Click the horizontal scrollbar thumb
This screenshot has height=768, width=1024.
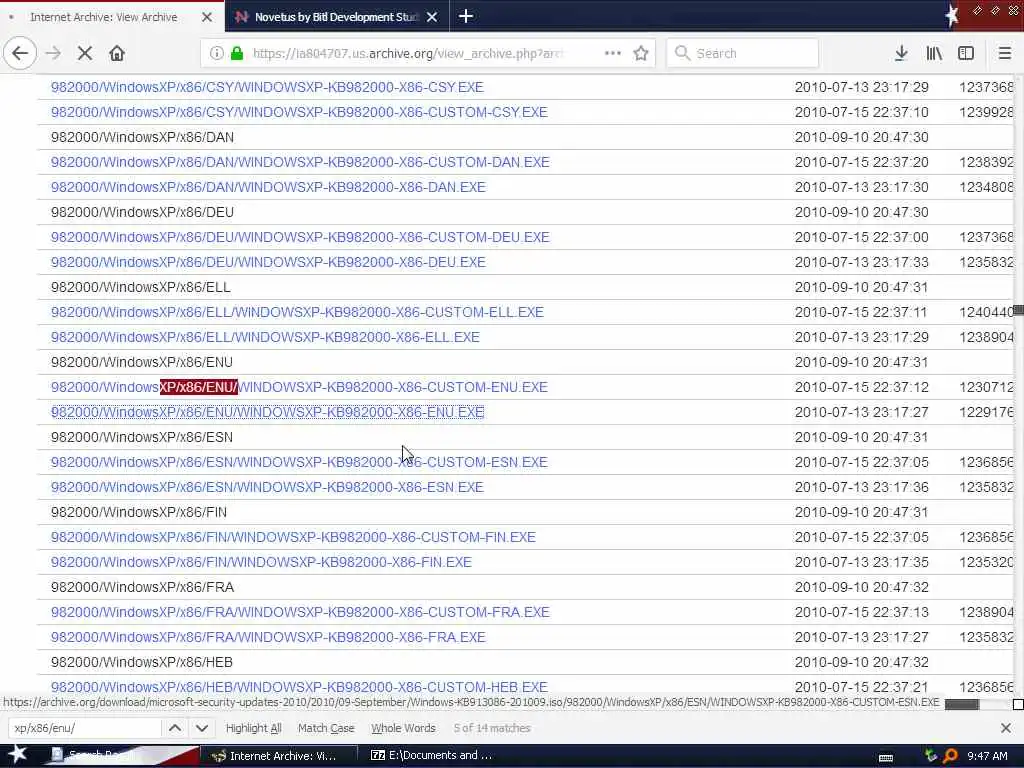tap(962, 704)
